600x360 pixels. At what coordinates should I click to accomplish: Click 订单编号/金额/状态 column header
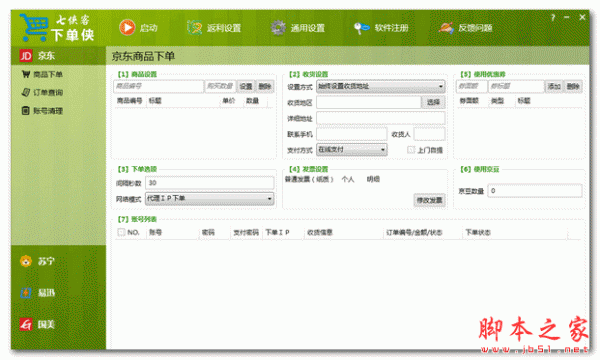click(x=414, y=232)
